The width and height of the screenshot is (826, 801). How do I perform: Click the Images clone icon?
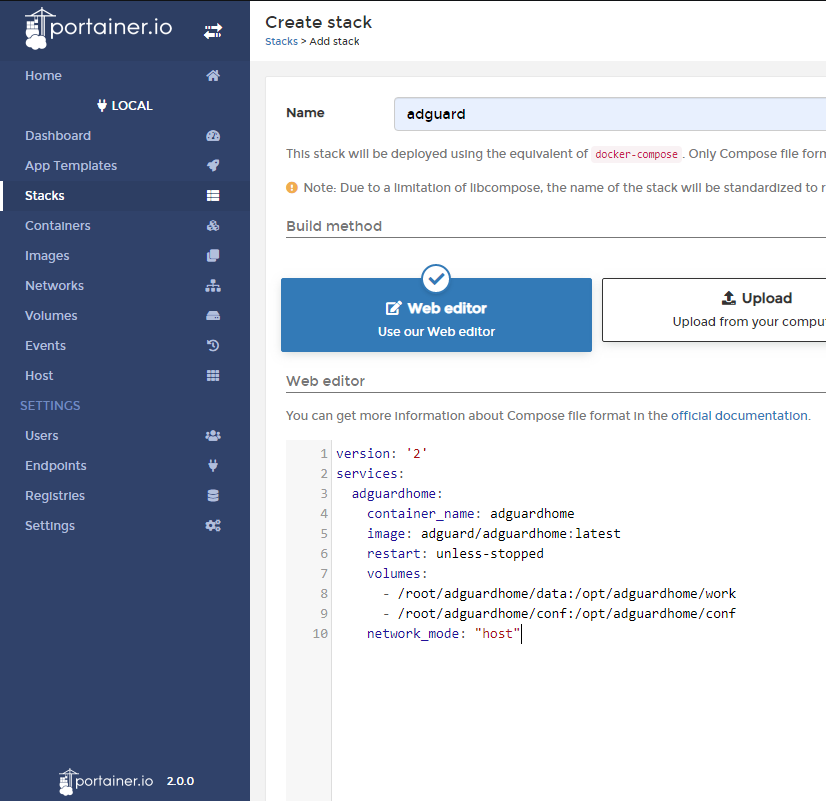pos(213,255)
